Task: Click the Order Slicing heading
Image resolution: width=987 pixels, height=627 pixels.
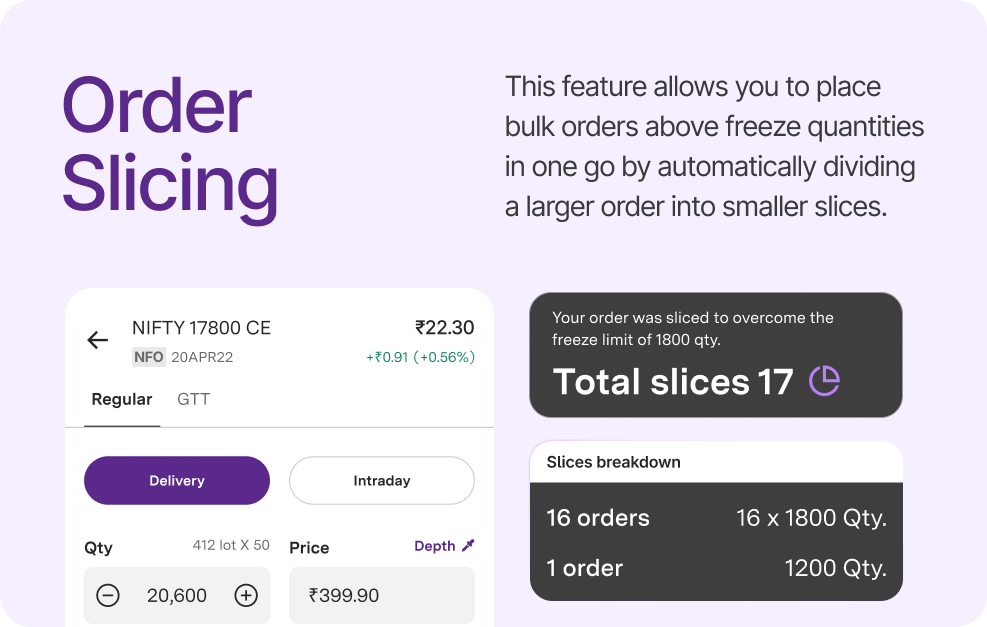Action: (x=170, y=146)
